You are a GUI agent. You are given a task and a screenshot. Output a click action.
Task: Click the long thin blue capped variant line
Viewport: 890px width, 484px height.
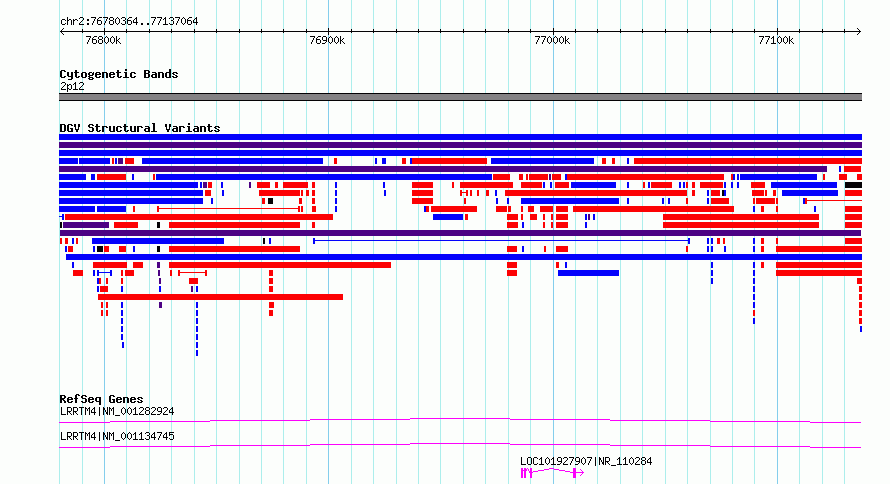[501, 241]
